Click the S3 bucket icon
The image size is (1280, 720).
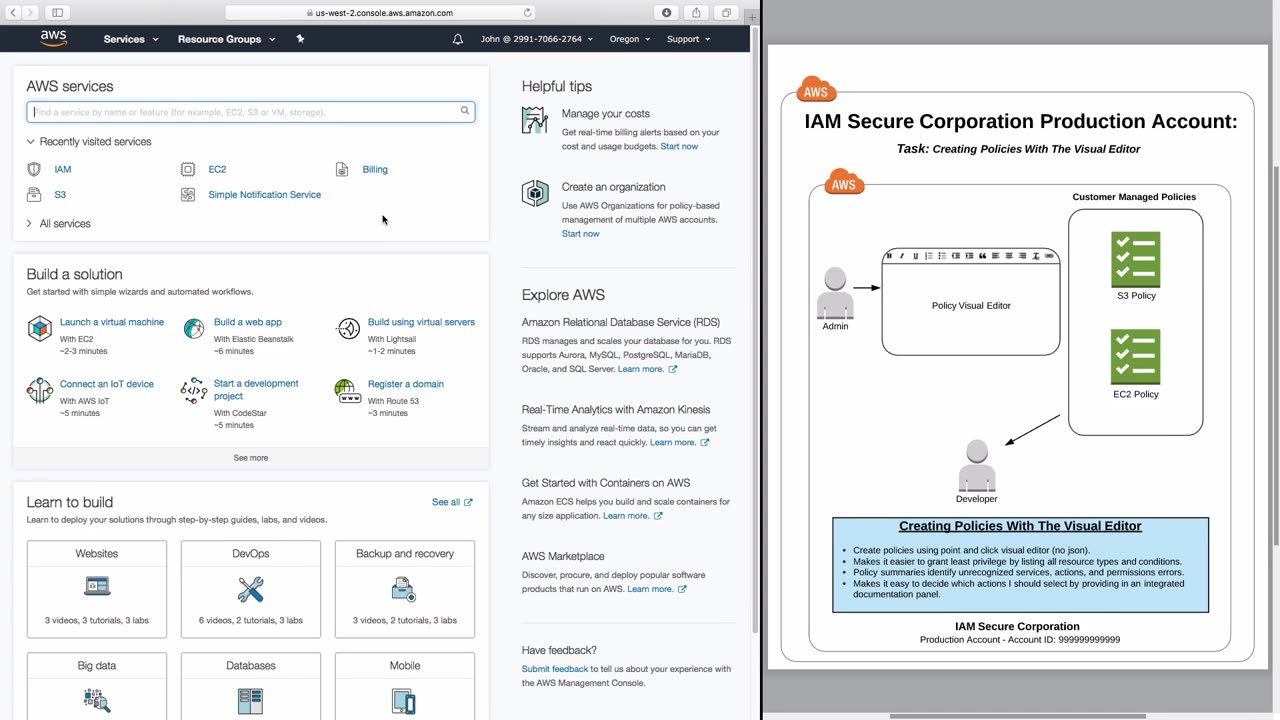tap(34, 195)
